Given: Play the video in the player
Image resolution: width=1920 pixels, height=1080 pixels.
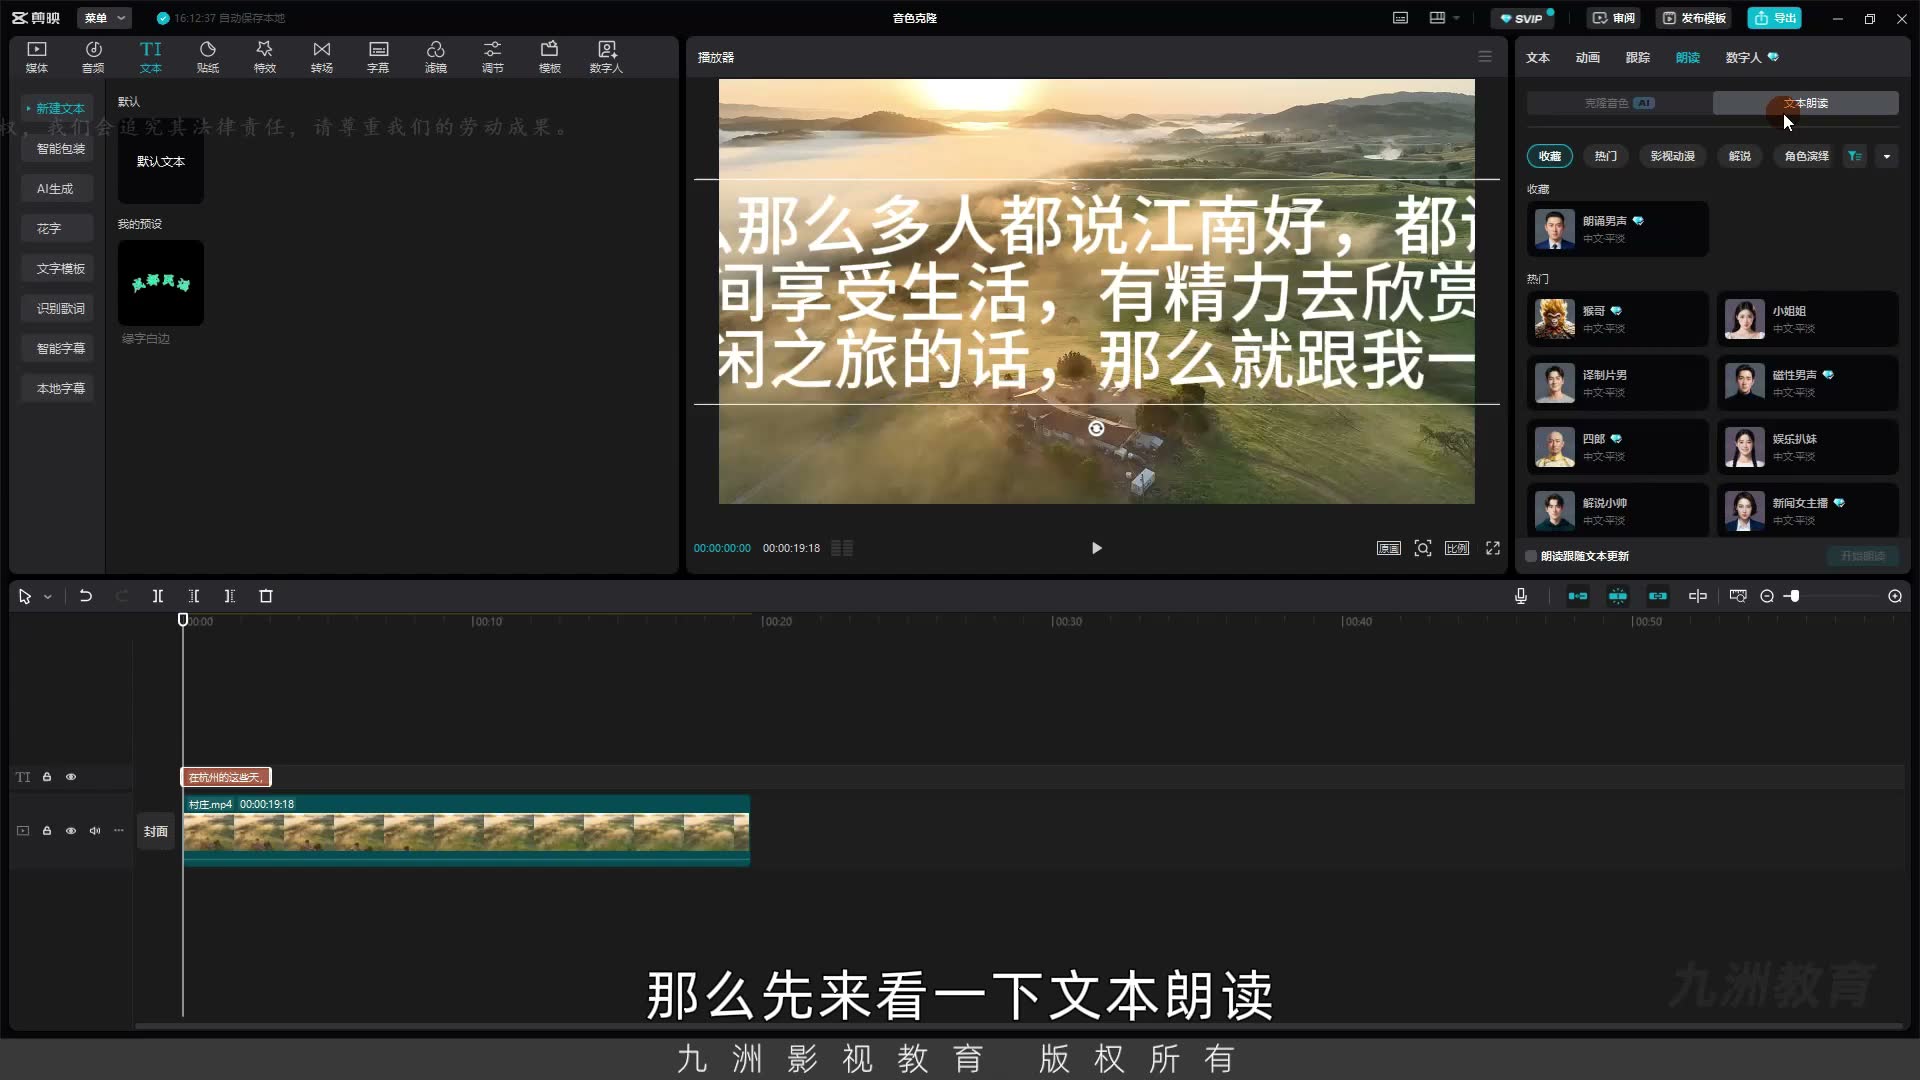Looking at the screenshot, I should (x=1096, y=548).
